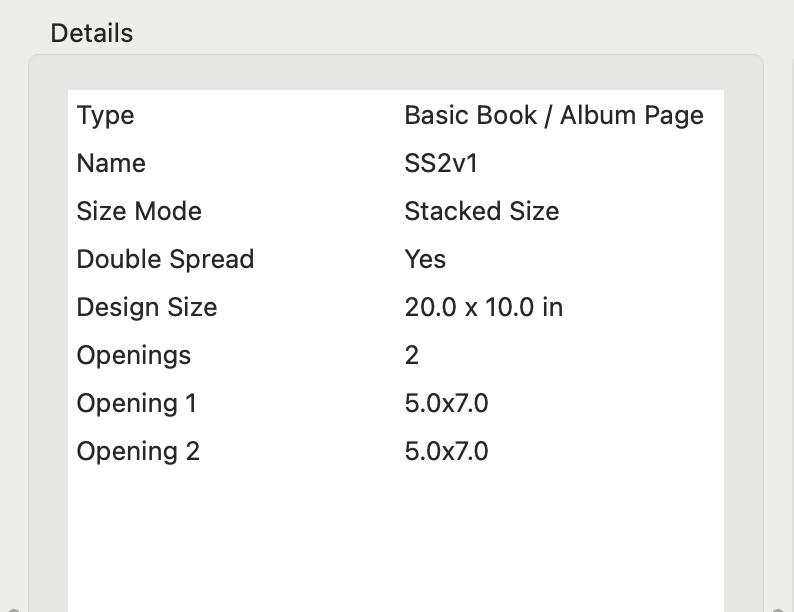Select the Opening 2 label
794x612 pixels.
click(138, 451)
